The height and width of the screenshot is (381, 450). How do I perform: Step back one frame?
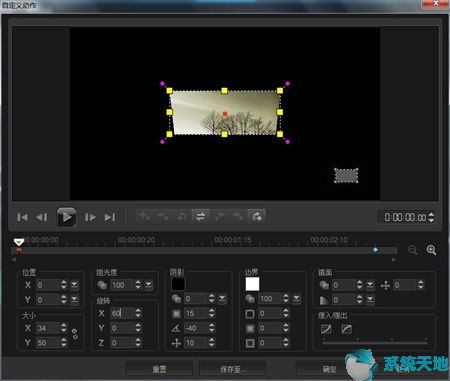click(42, 217)
